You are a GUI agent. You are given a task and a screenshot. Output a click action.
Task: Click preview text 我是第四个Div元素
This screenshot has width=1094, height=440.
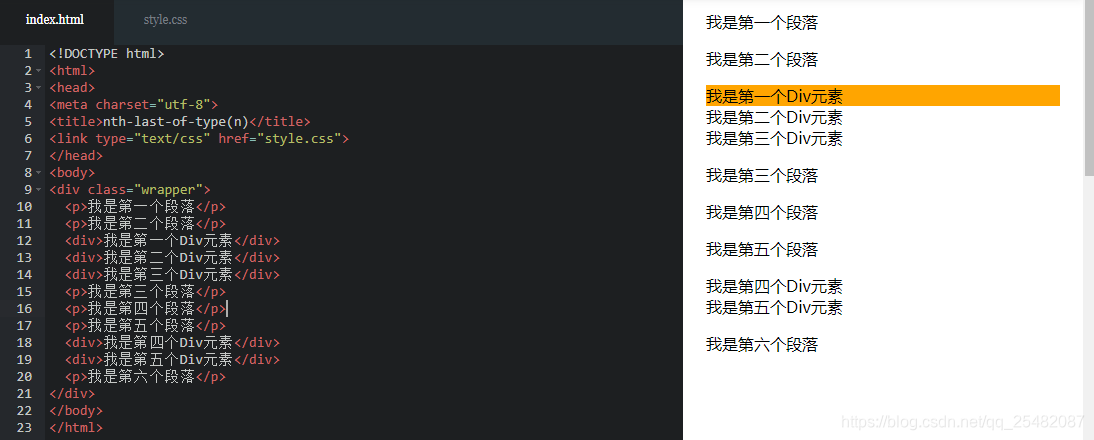click(x=774, y=287)
